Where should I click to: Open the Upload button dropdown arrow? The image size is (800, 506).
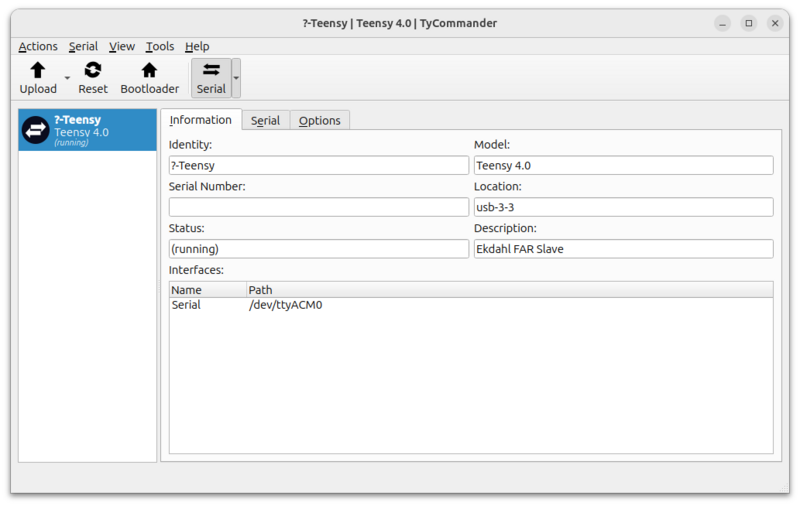pos(67,78)
